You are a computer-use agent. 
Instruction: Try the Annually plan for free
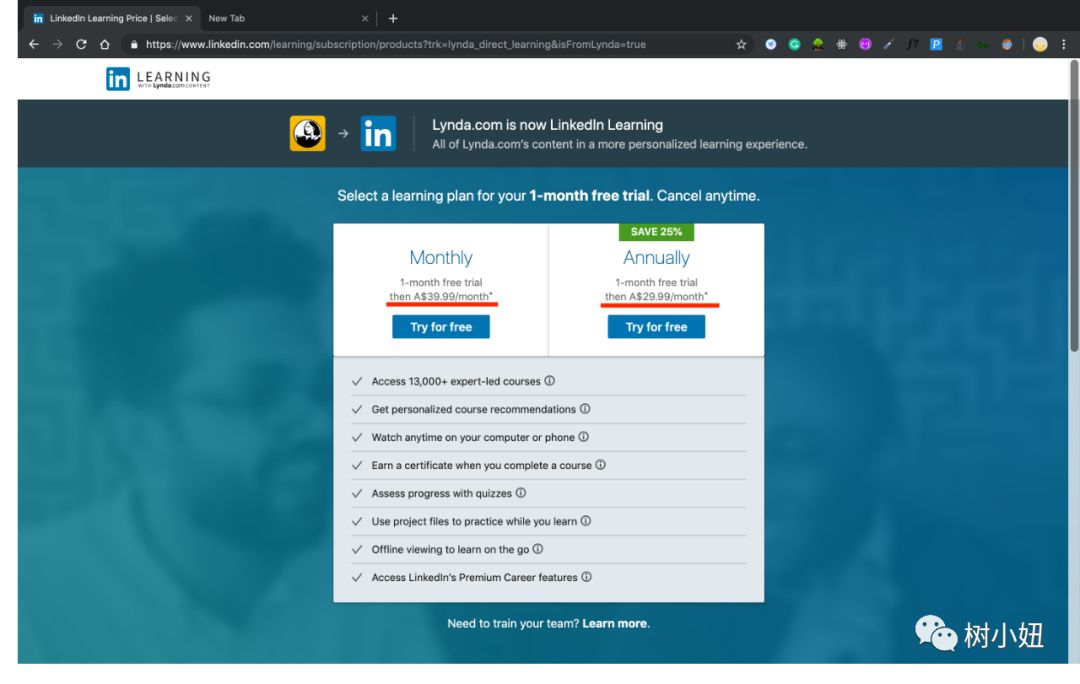tap(656, 327)
